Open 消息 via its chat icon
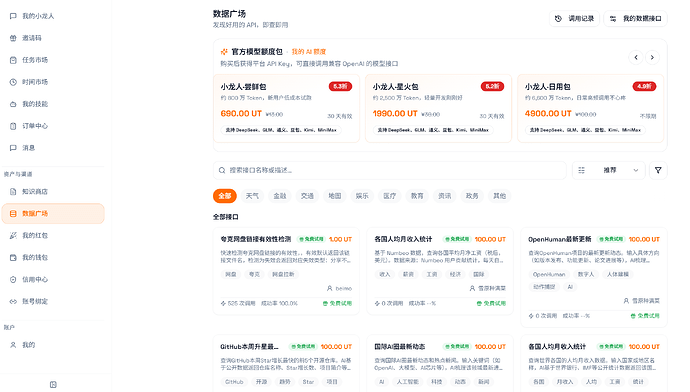 coord(13,148)
